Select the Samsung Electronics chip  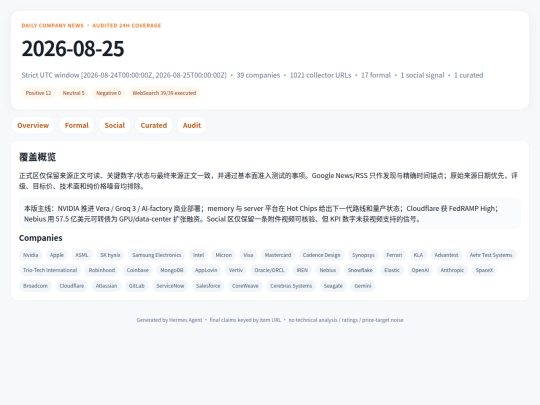click(157, 255)
